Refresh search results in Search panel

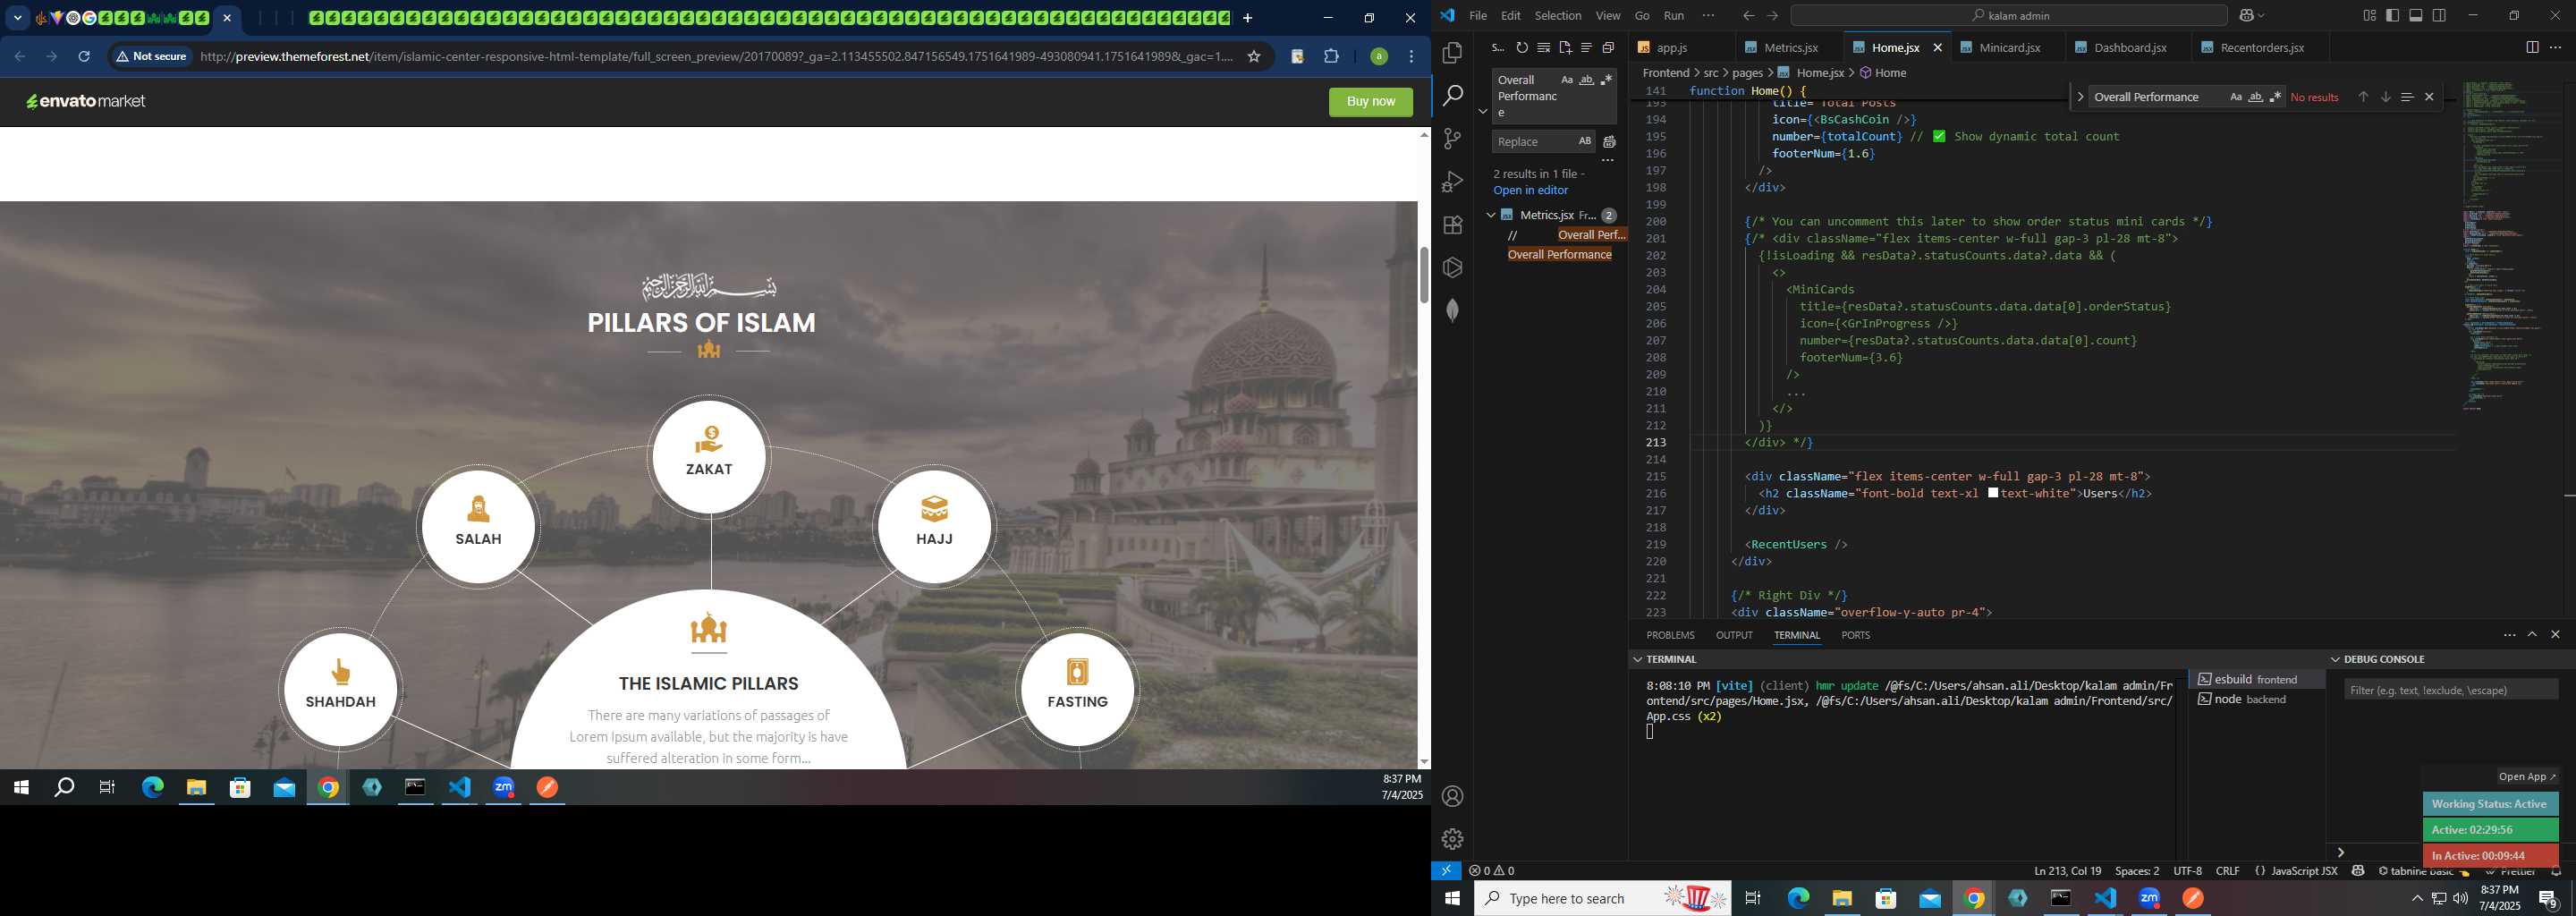(1522, 48)
